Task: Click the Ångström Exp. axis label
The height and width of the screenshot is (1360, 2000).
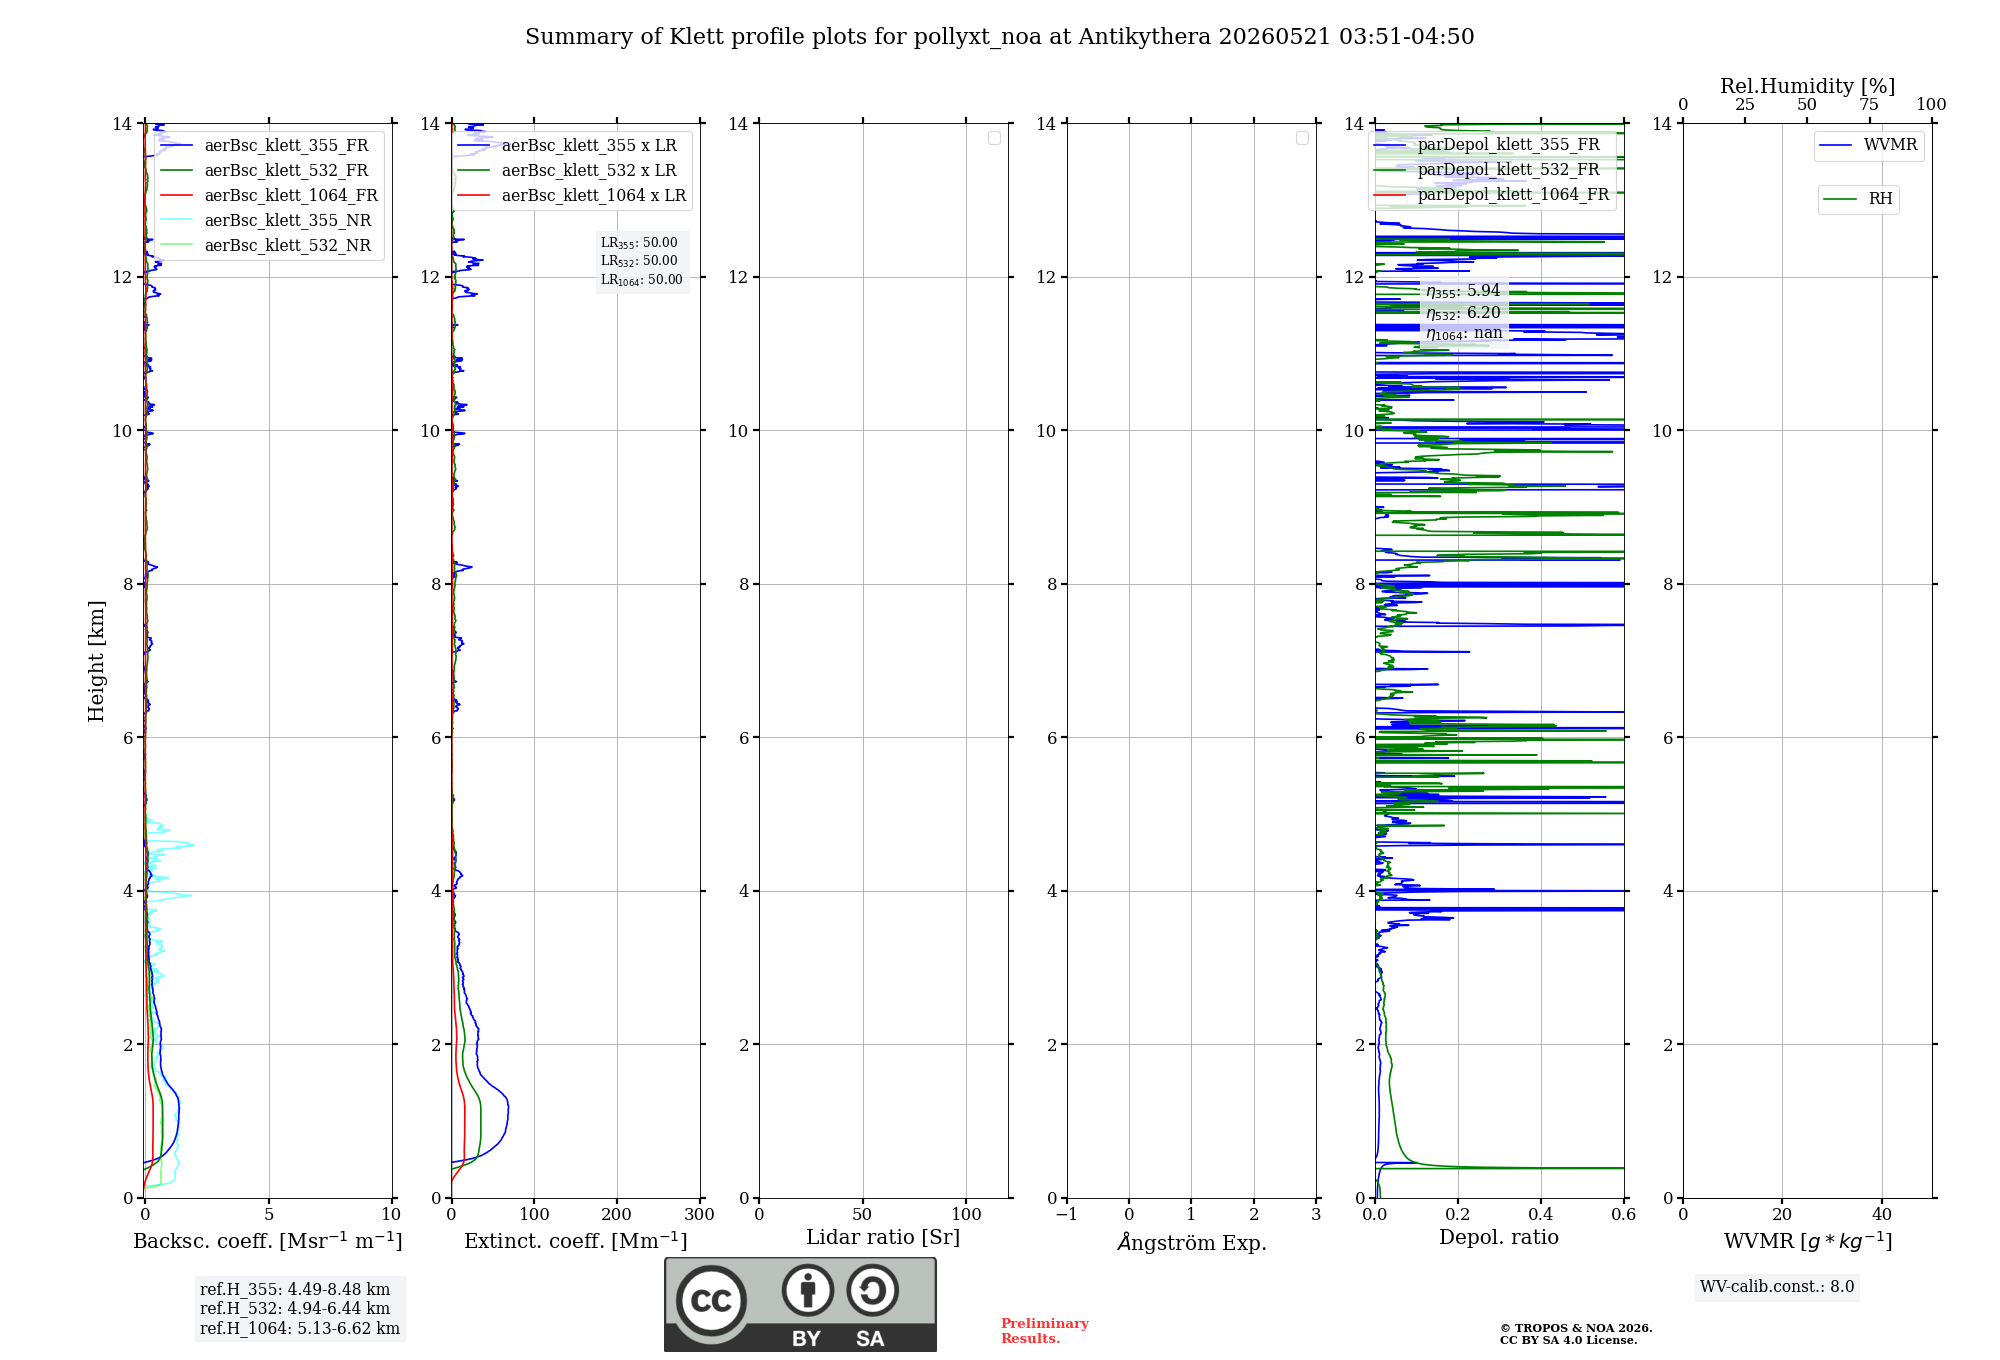Action: click(x=1192, y=1243)
